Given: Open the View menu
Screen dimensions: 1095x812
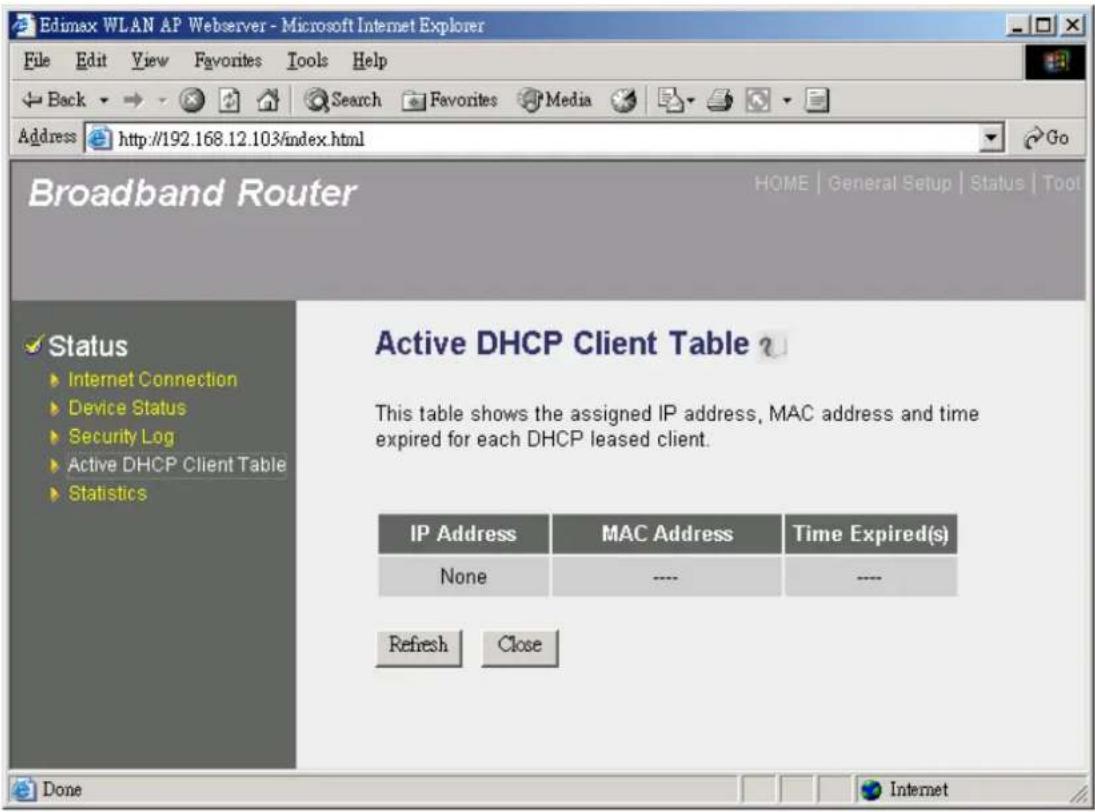Looking at the screenshot, I should (149, 61).
